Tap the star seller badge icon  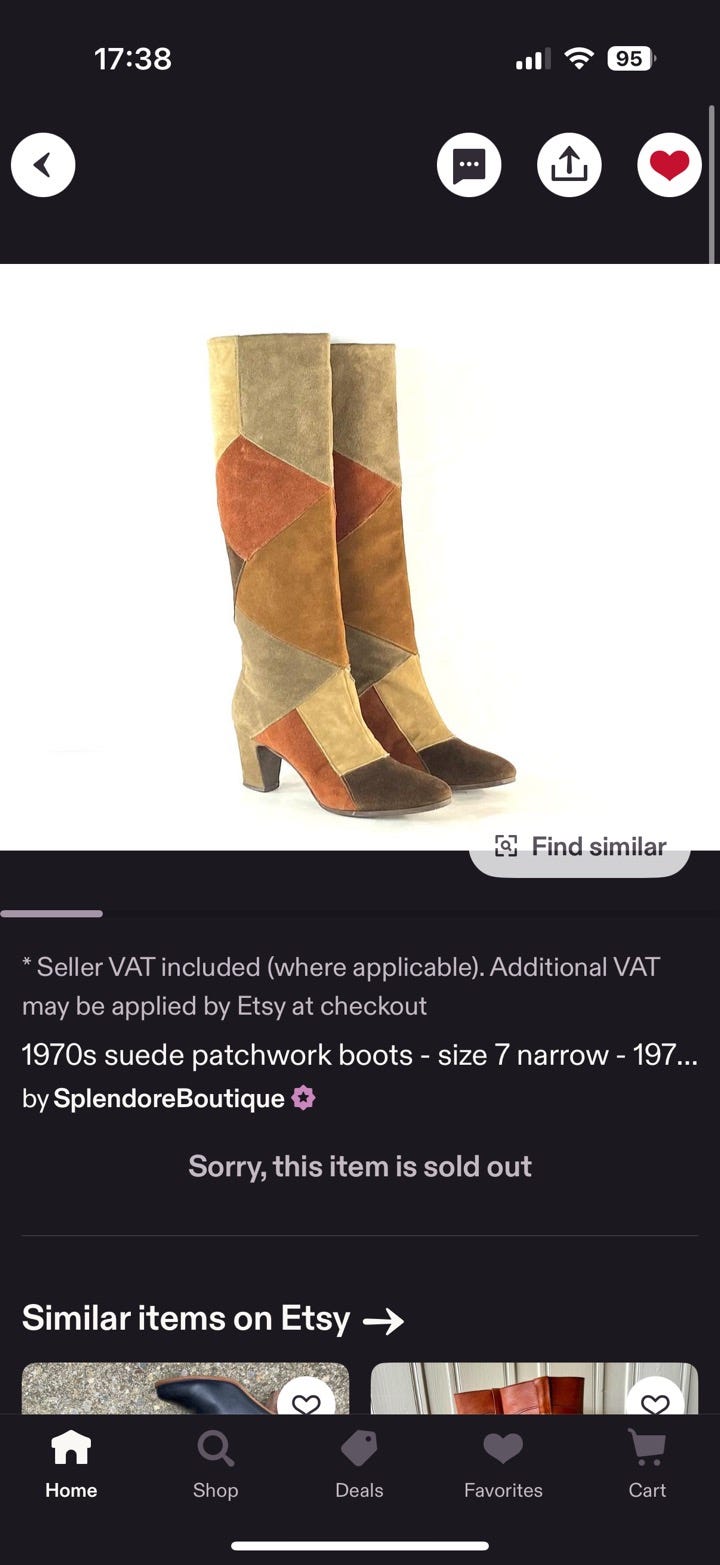304,1098
